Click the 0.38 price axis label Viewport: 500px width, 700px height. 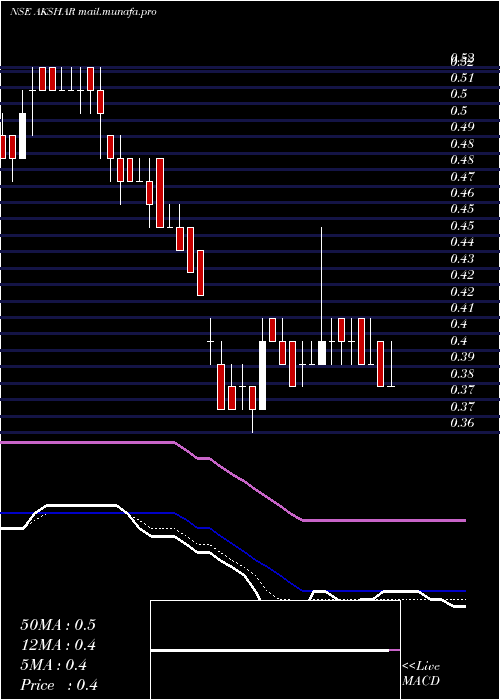click(462, 374)
